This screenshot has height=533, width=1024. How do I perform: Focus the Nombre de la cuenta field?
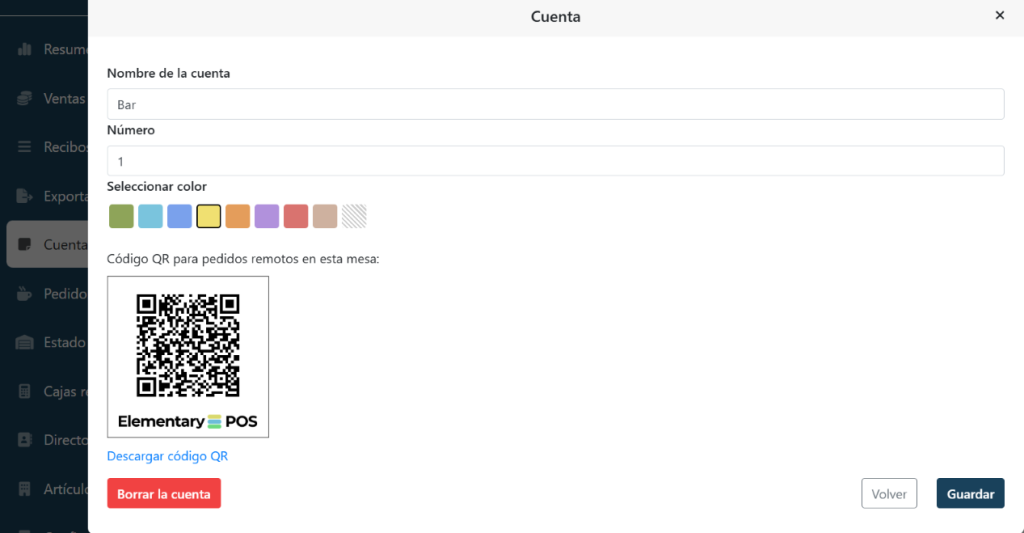(x=556, y=104)
